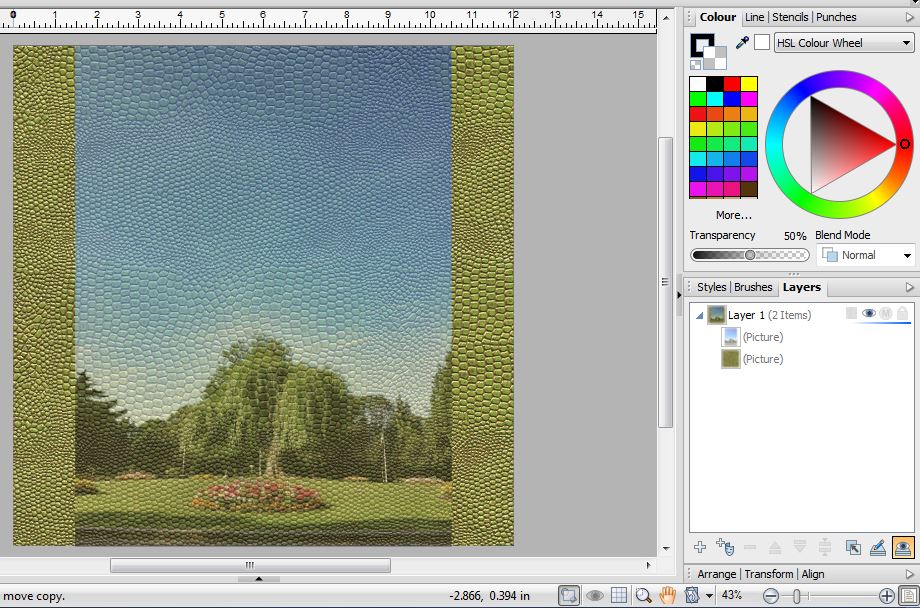Open the HSL Colour Wheel dropdown
The width and height of the screenshot is (920, 608).
(844, 43)
